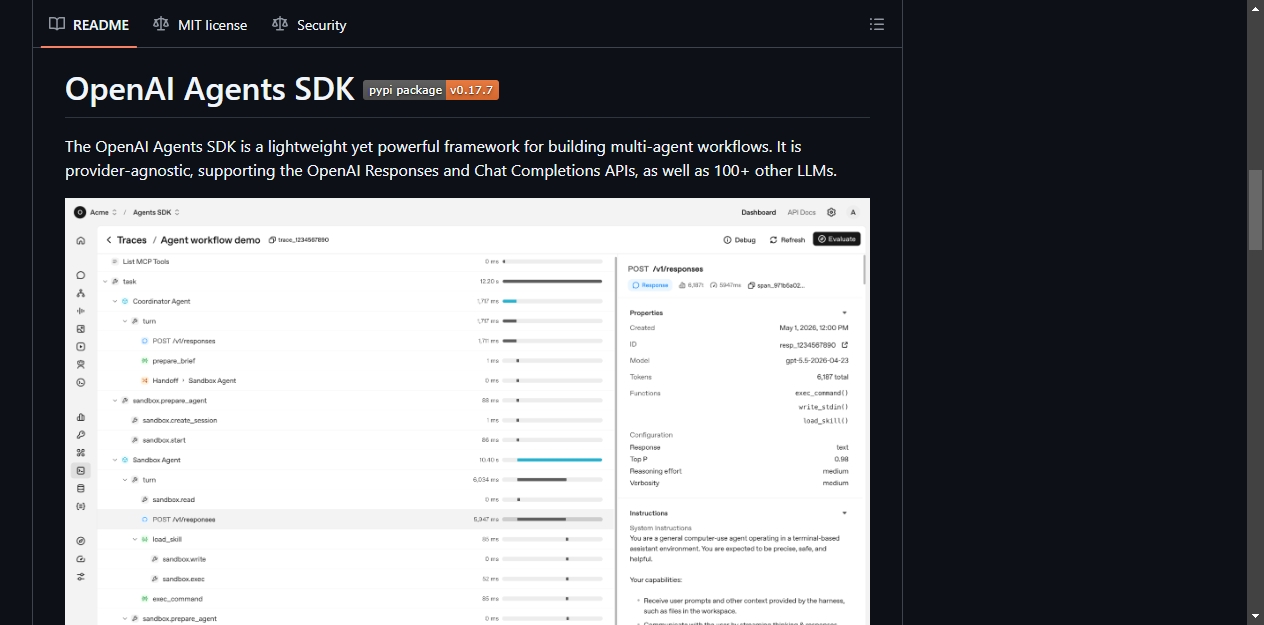Open the Security tab
This screenshot has width=1264, height=625.
point(309,24)
